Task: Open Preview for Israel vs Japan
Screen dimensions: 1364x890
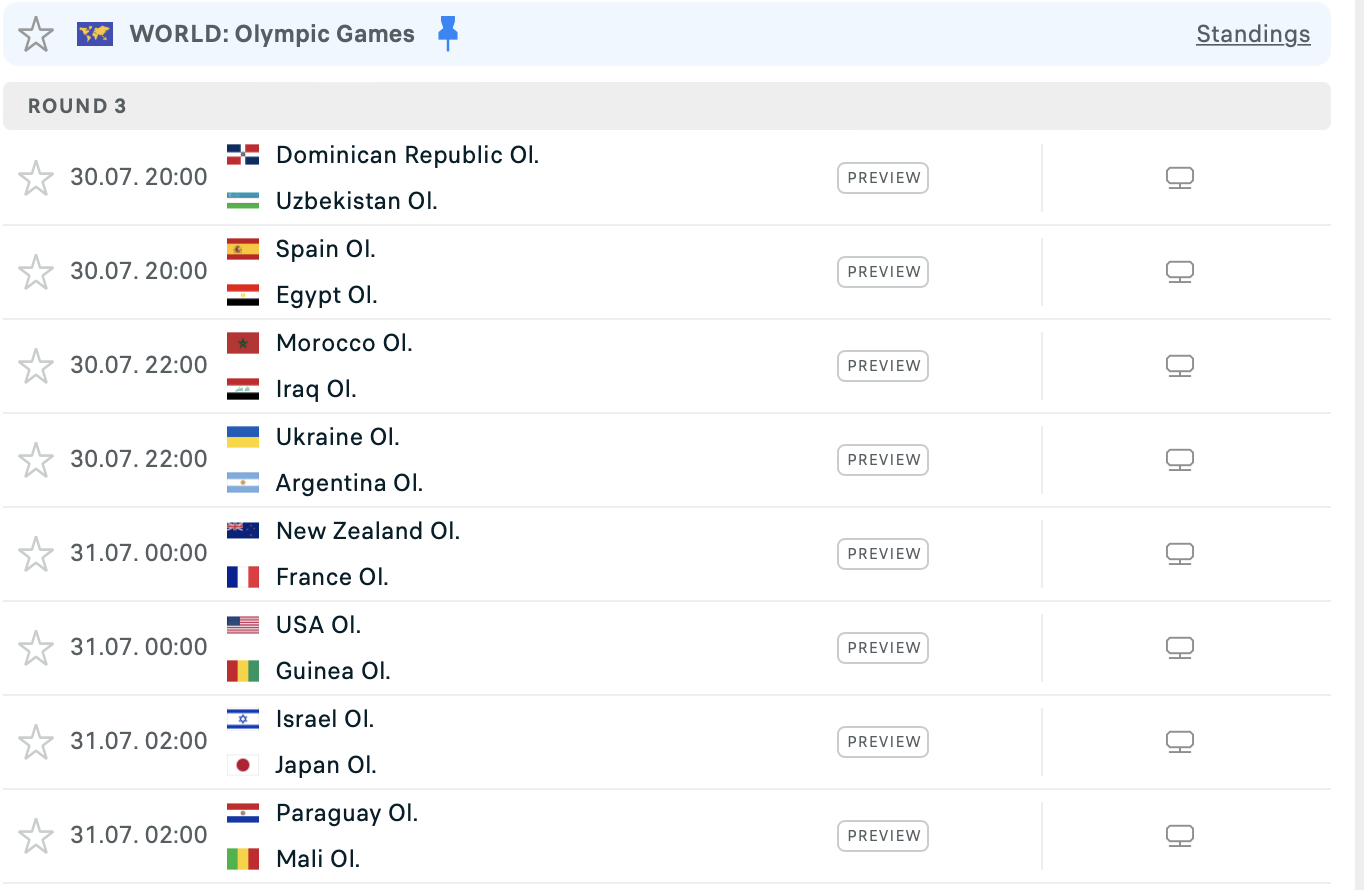Action: pos(883,742)
